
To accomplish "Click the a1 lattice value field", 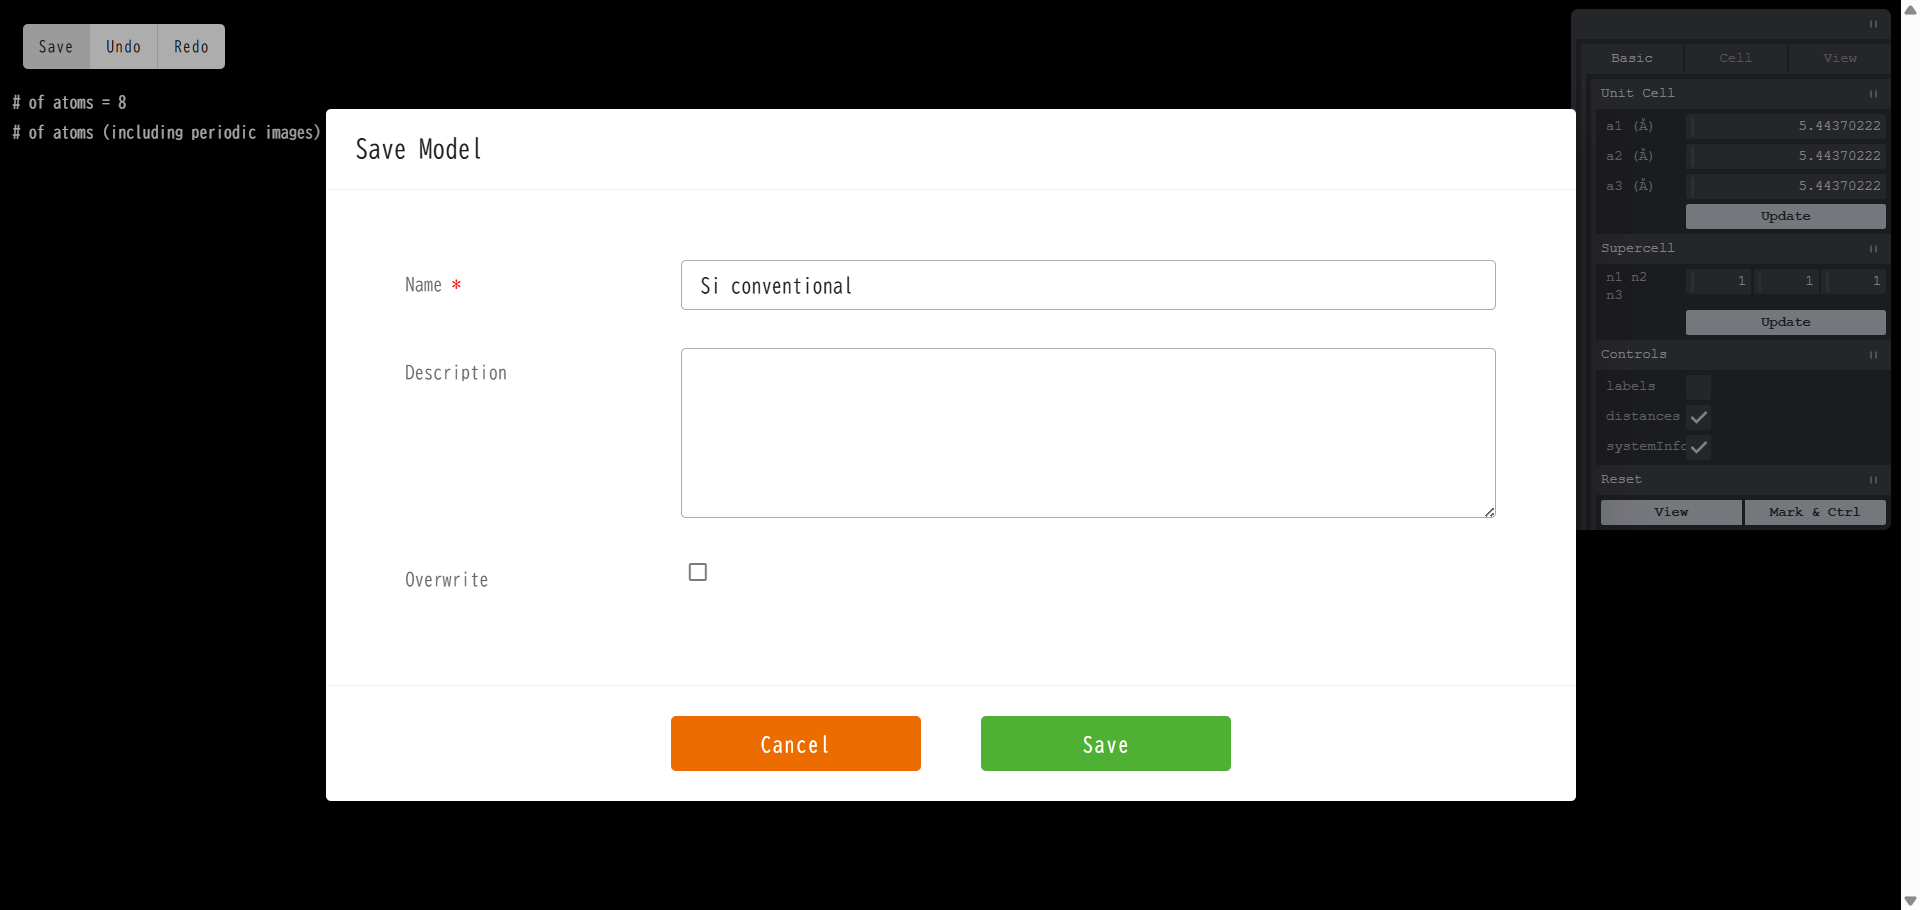I will [x=1785, y=126].
